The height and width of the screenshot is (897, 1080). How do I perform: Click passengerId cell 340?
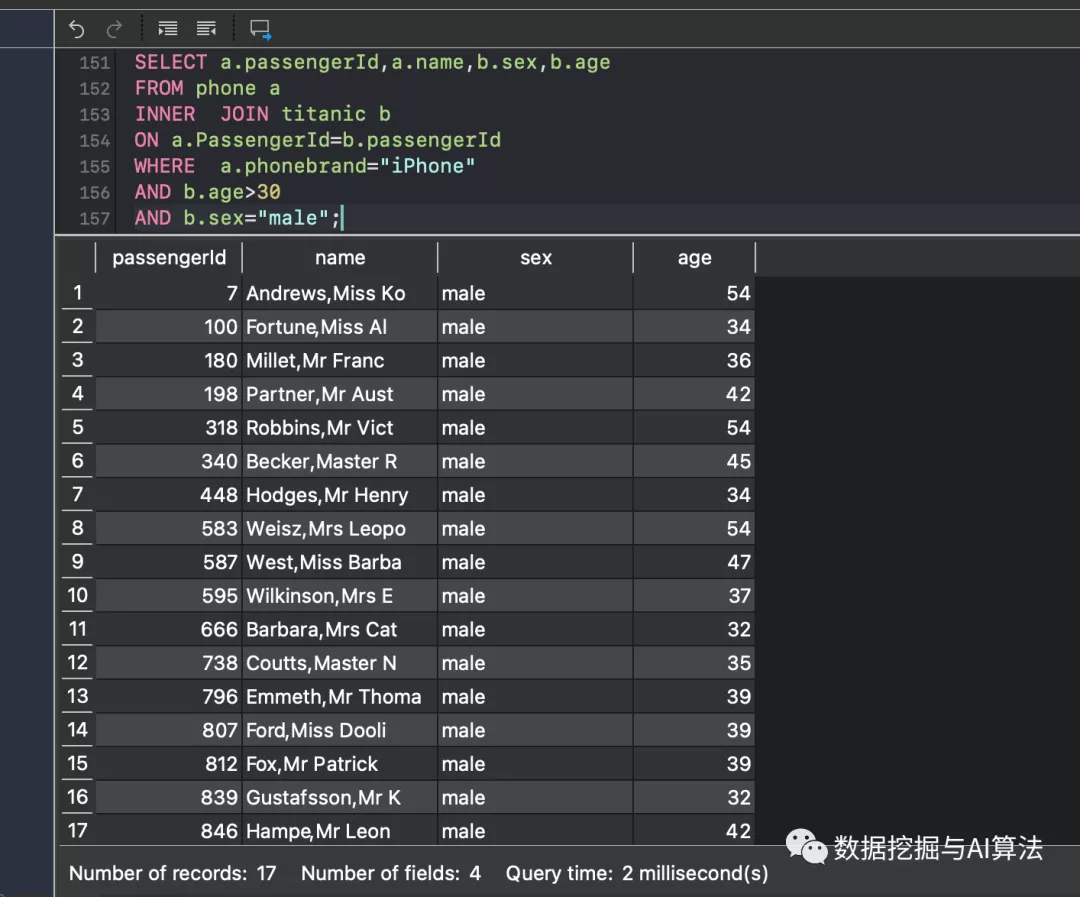[169, 462]
